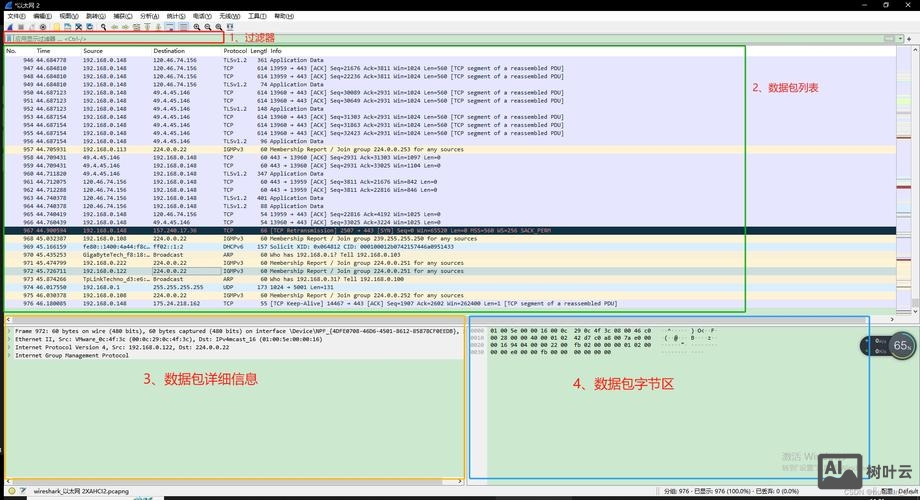Viewport: 920px width, 500px height.
Task: Sort packets by Protocol column header
Action: [x=235, y=51]
